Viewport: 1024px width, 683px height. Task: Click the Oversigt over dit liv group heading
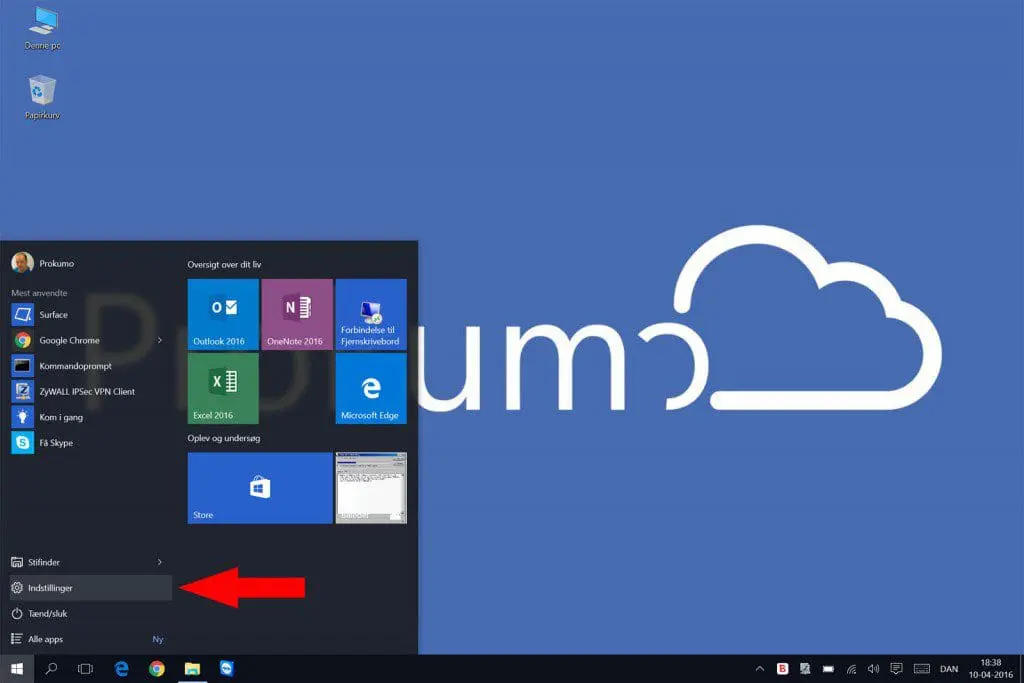point(224,264)
